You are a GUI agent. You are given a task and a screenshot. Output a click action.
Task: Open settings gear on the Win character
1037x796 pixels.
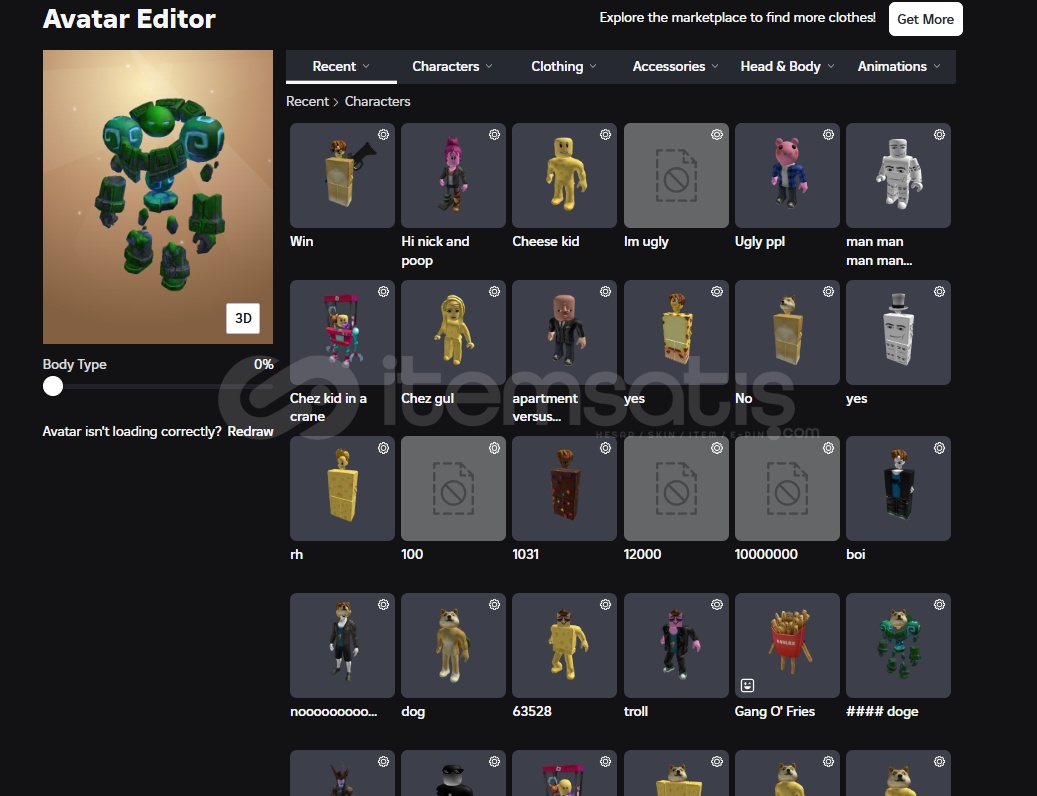384,135
